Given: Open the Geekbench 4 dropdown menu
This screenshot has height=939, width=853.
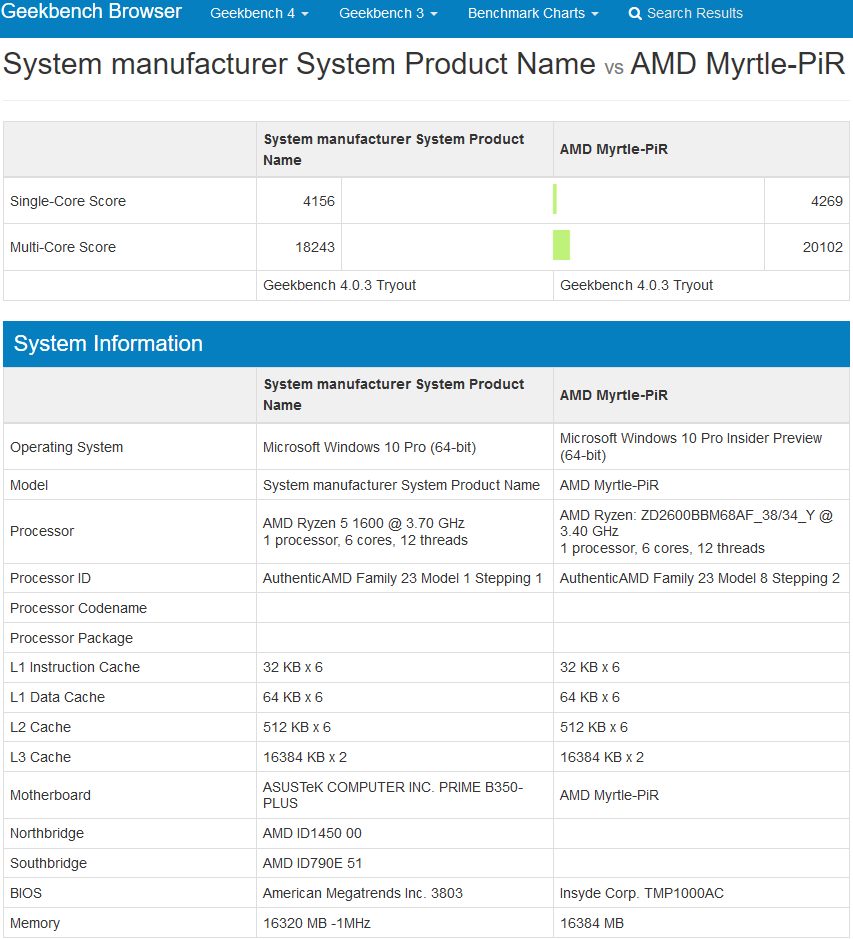Looking at the screenshot, I should click(259, 13).
